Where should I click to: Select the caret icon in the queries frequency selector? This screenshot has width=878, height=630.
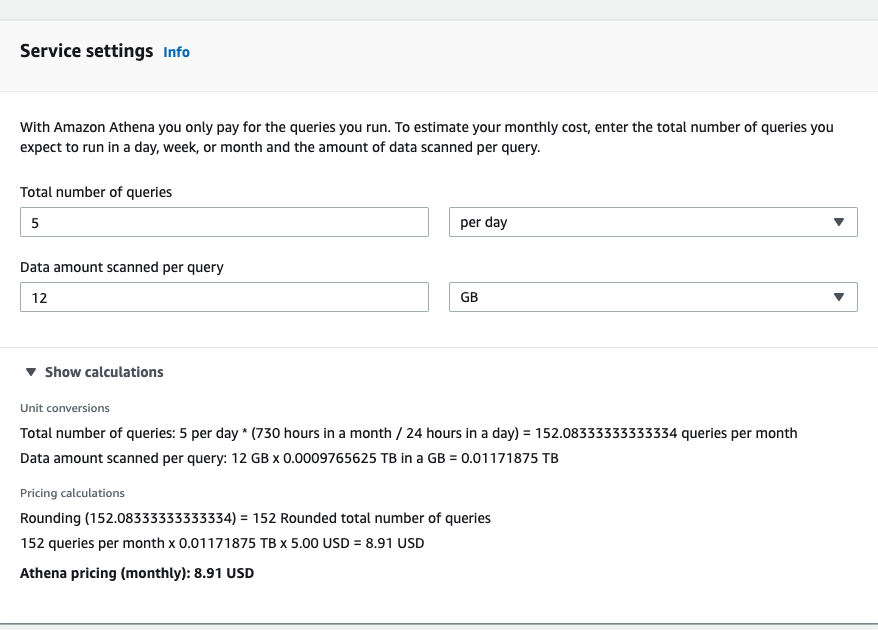point(840,222)
